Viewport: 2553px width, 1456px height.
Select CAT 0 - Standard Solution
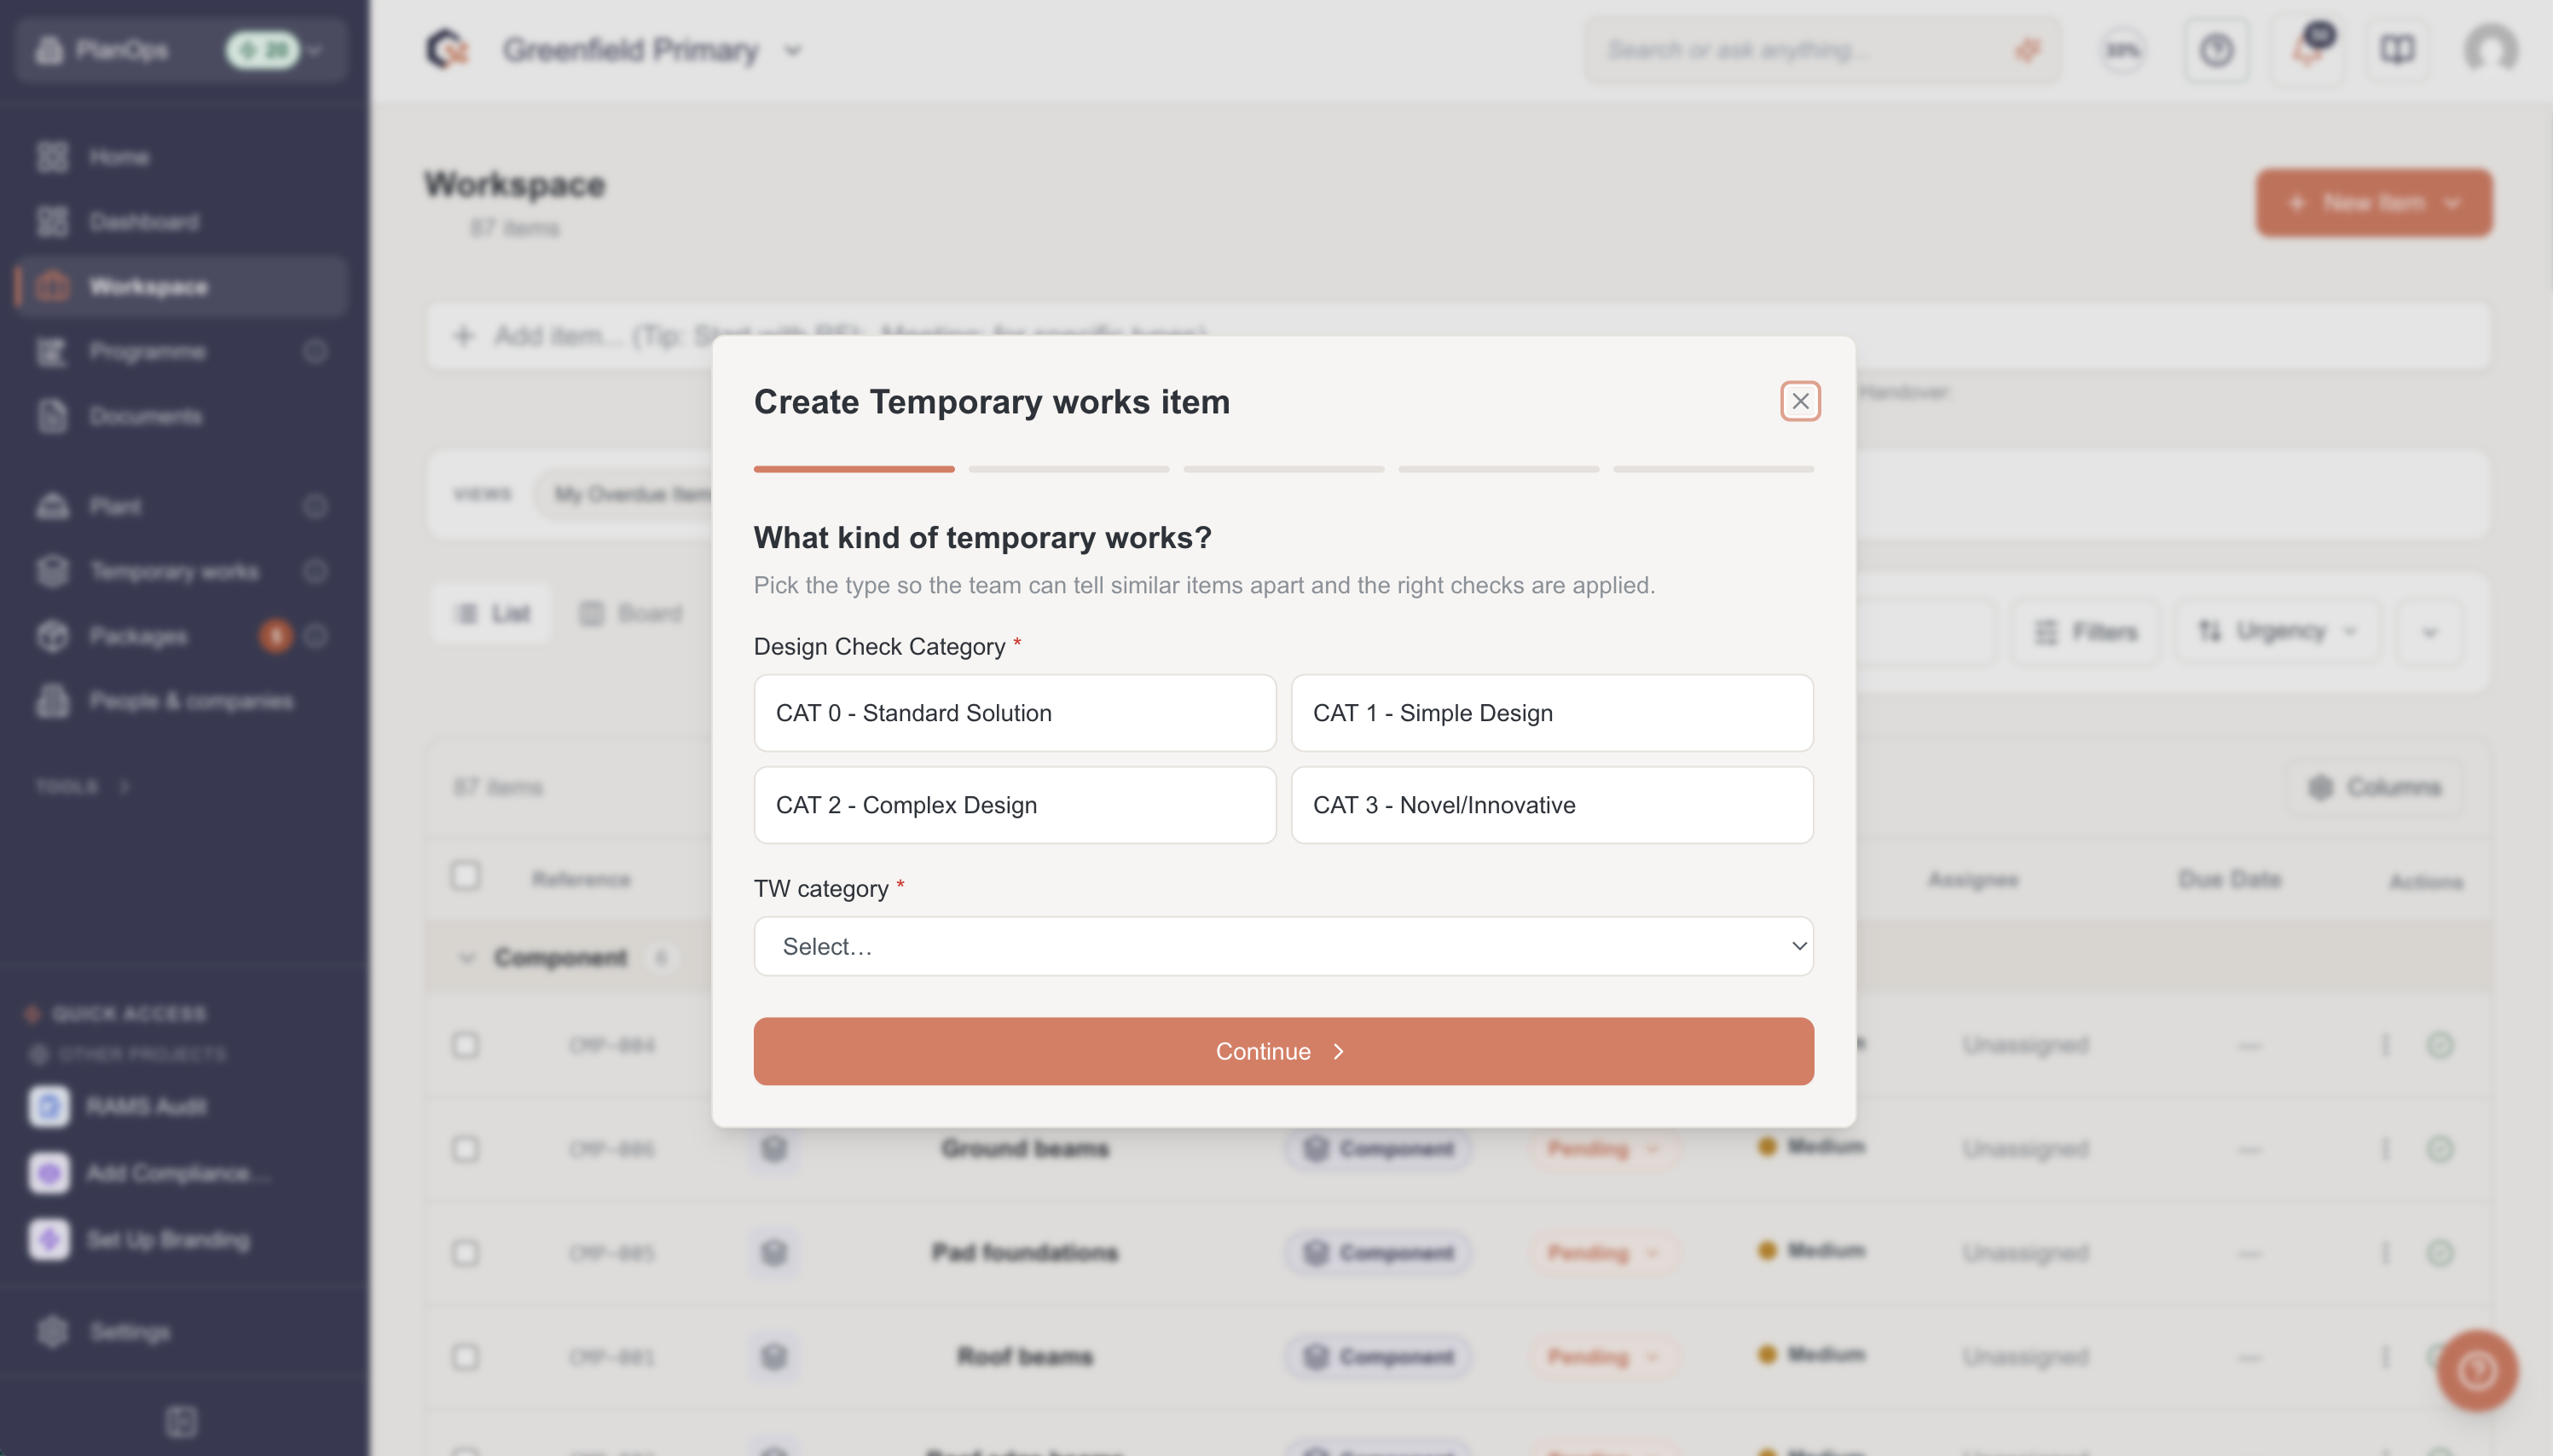(x=1014, y=713)
